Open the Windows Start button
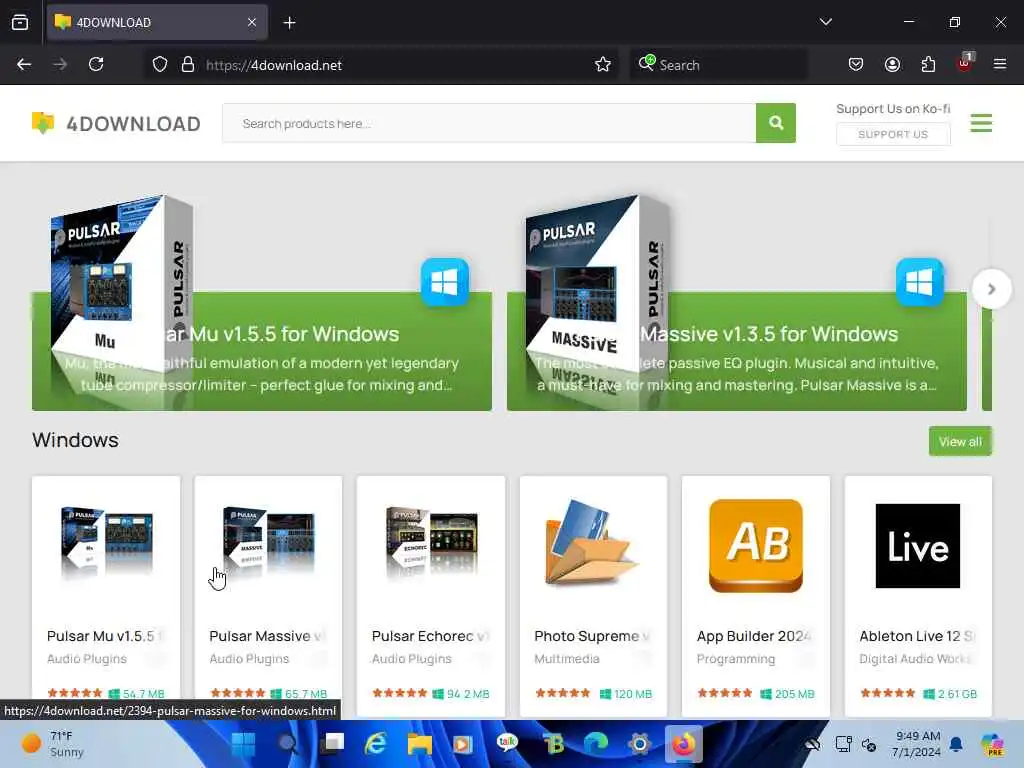Screen dimensions: 1024x768 coord(244,744)
